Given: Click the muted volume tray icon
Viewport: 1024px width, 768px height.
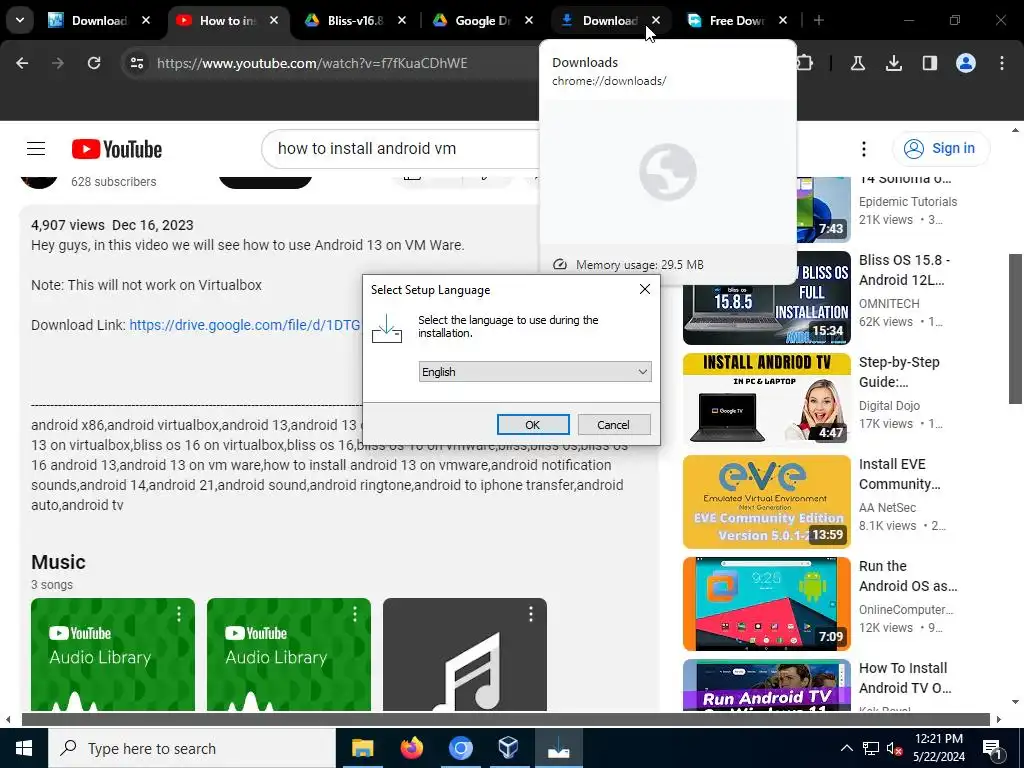Looking at the screenshot, I should [x=894, y=748].
